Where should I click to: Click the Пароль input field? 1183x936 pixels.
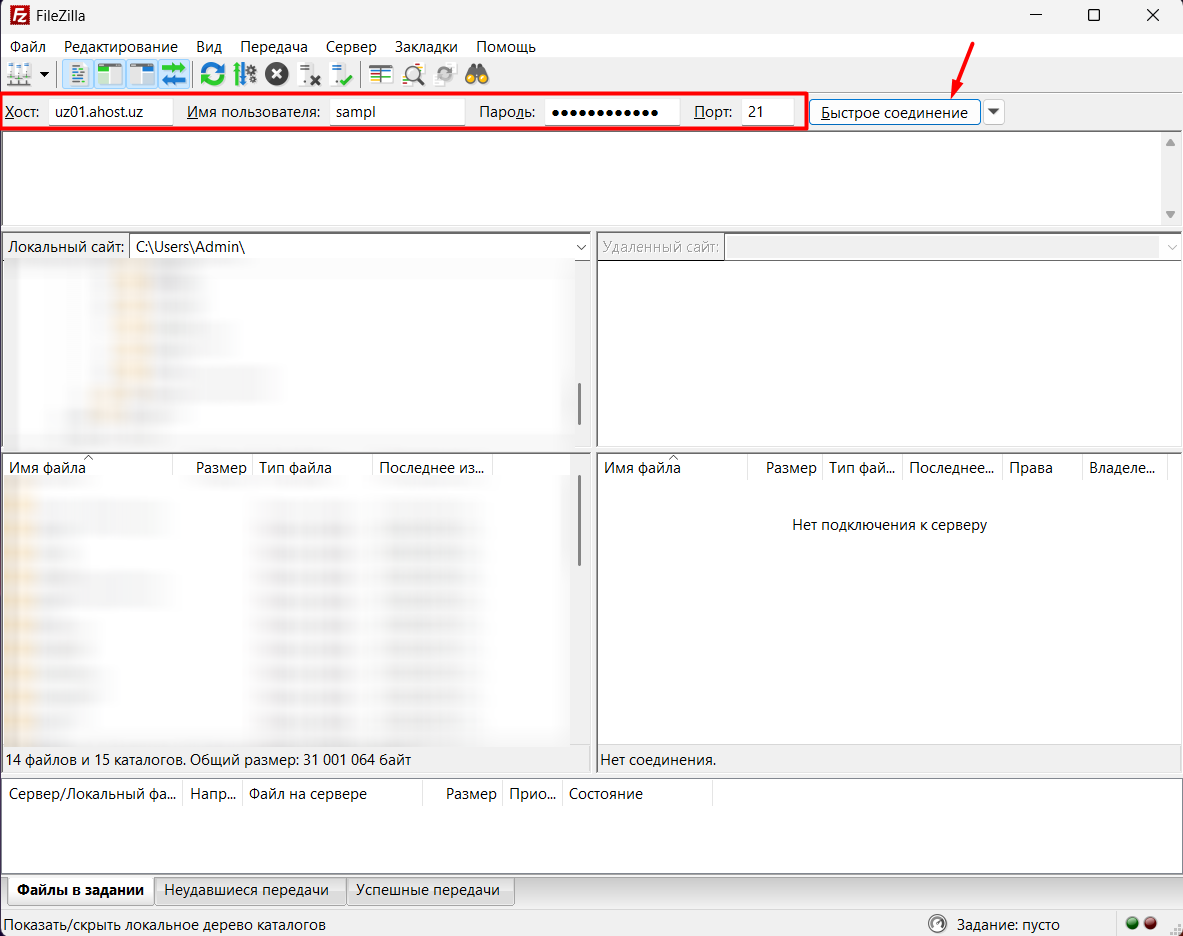(612, 112)
